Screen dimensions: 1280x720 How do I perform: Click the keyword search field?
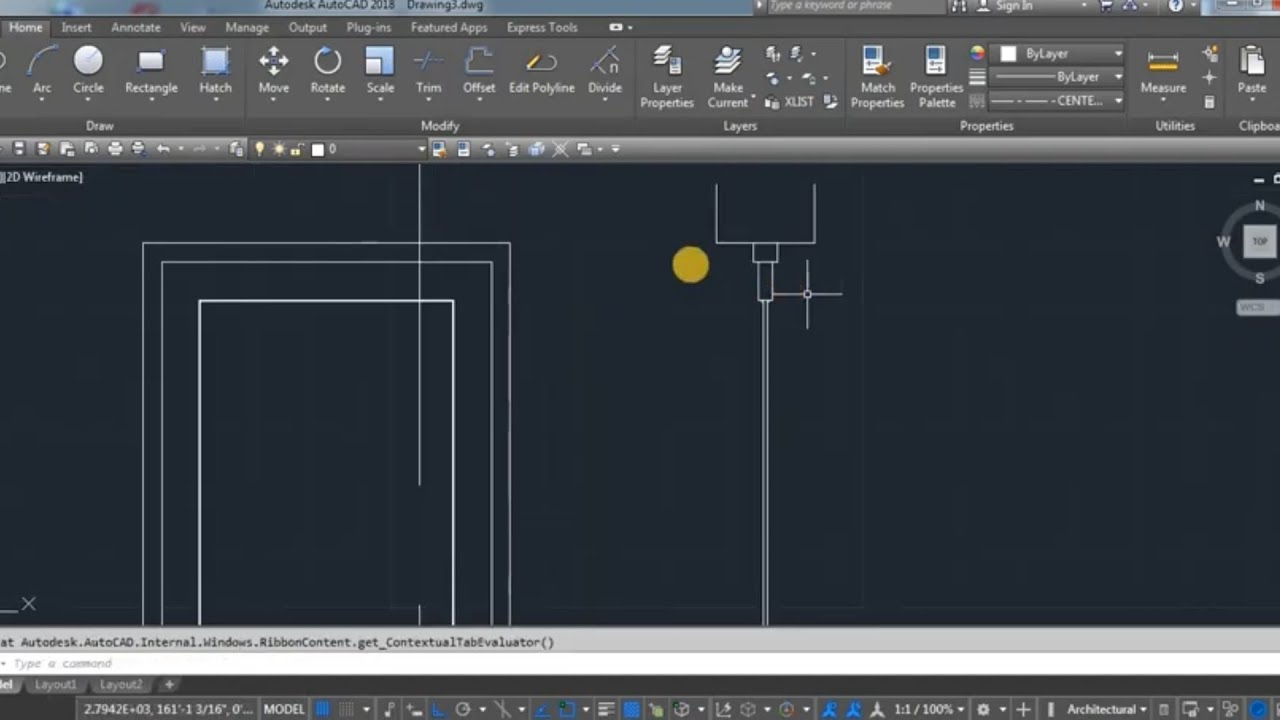855,6
